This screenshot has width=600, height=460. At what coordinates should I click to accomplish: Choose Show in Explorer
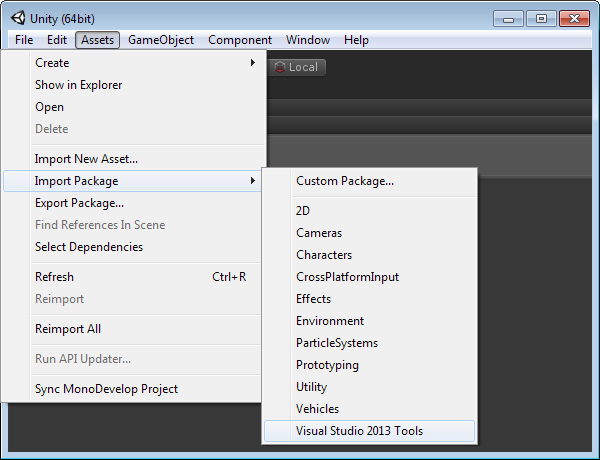click(134, 85)
